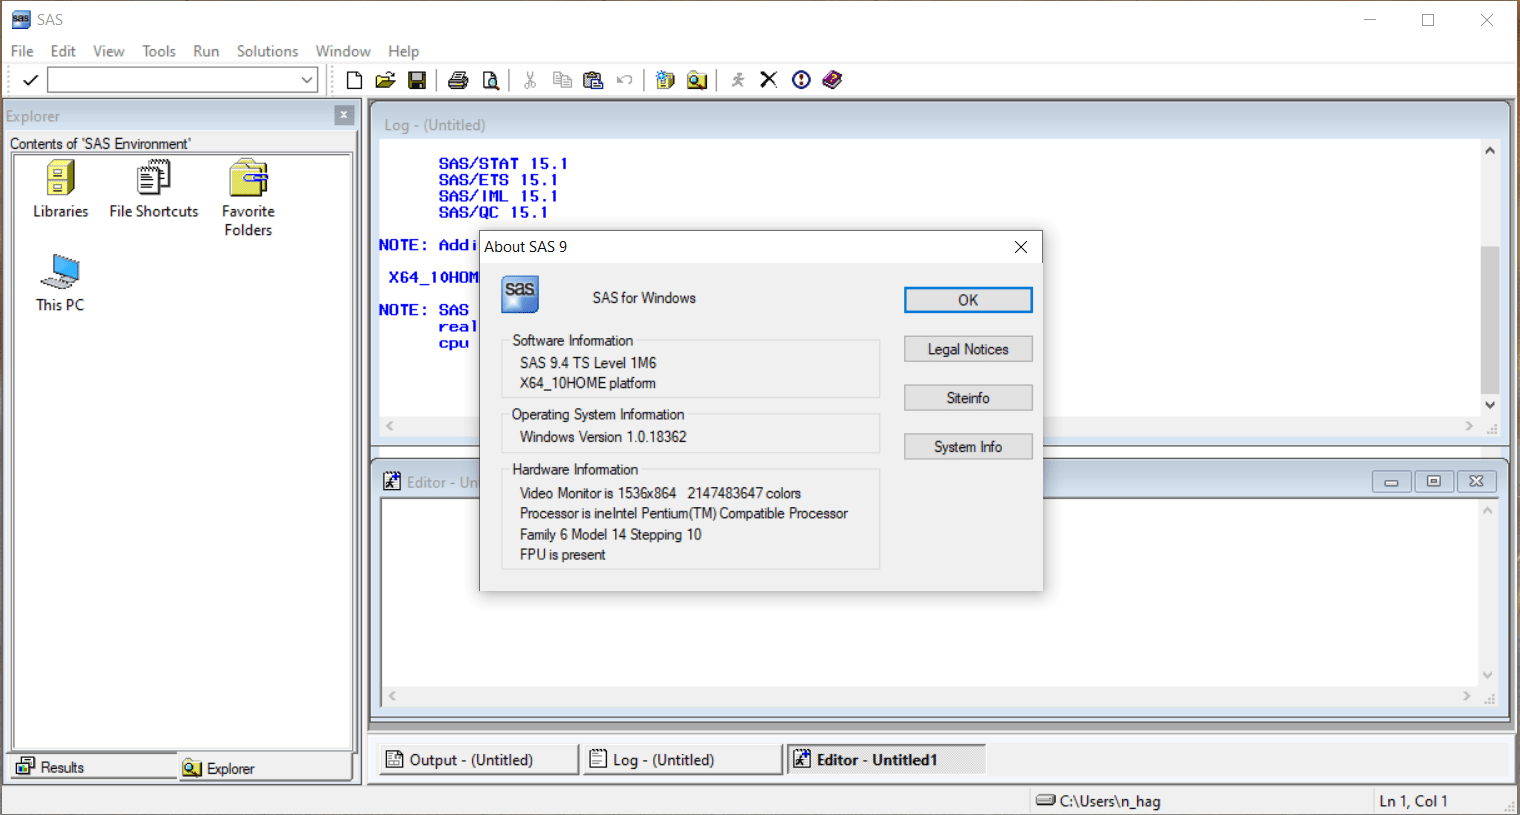Click the Log - (Untitled) title bar

click(938, 125)
